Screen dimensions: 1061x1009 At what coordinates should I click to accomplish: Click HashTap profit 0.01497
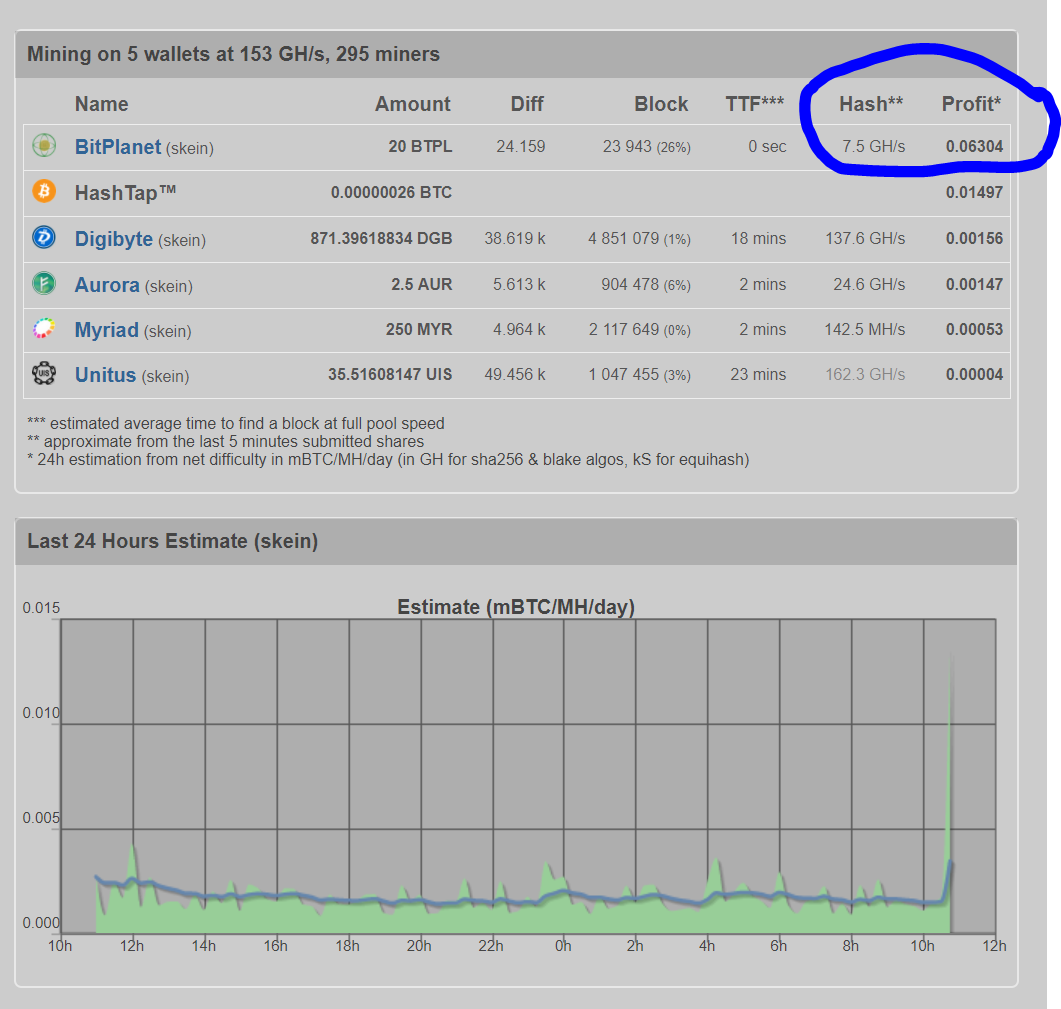click(x=974, y=193)
